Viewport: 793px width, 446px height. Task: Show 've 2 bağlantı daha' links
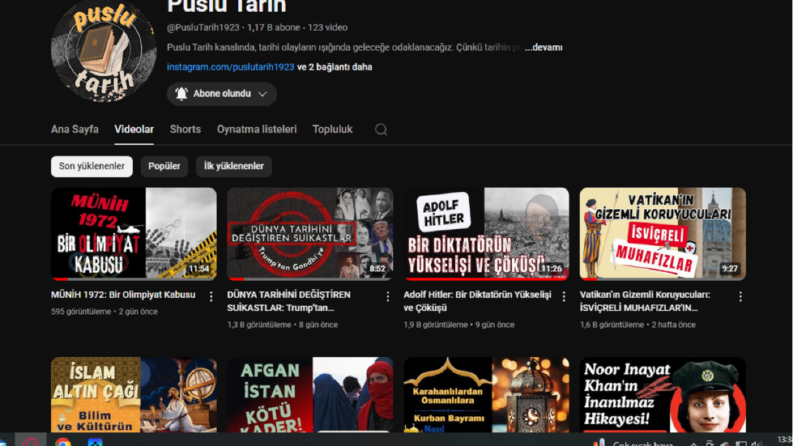click(334, 67)
